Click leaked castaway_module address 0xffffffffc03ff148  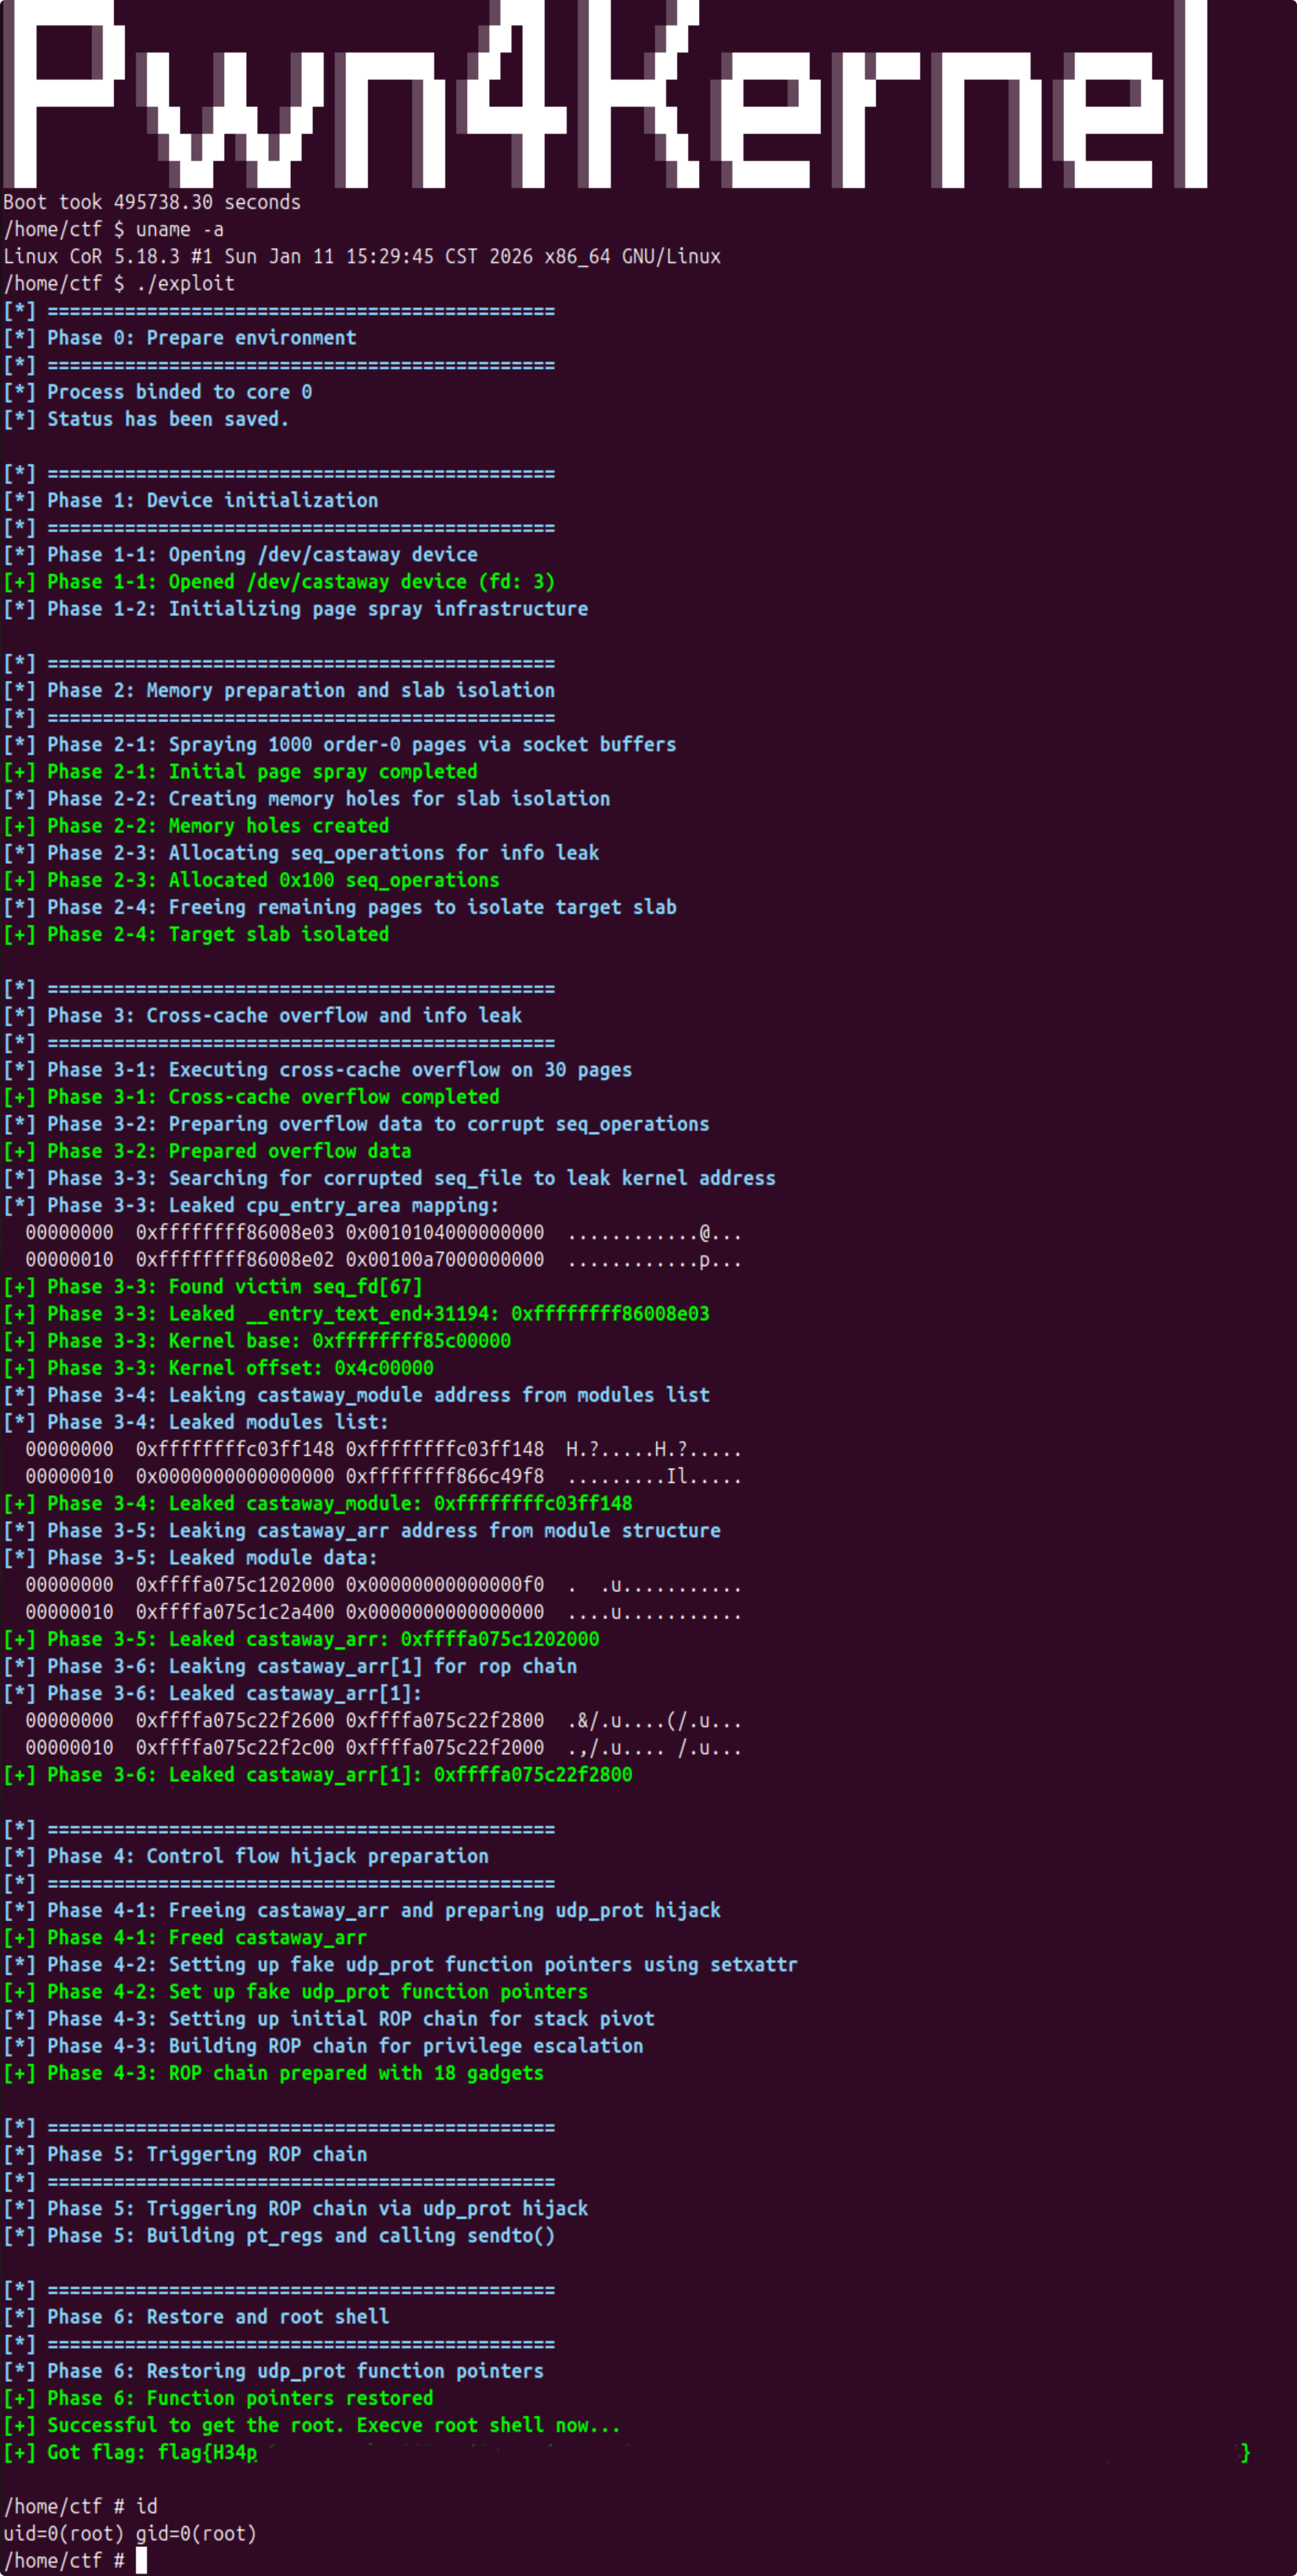click(532, 1504)
